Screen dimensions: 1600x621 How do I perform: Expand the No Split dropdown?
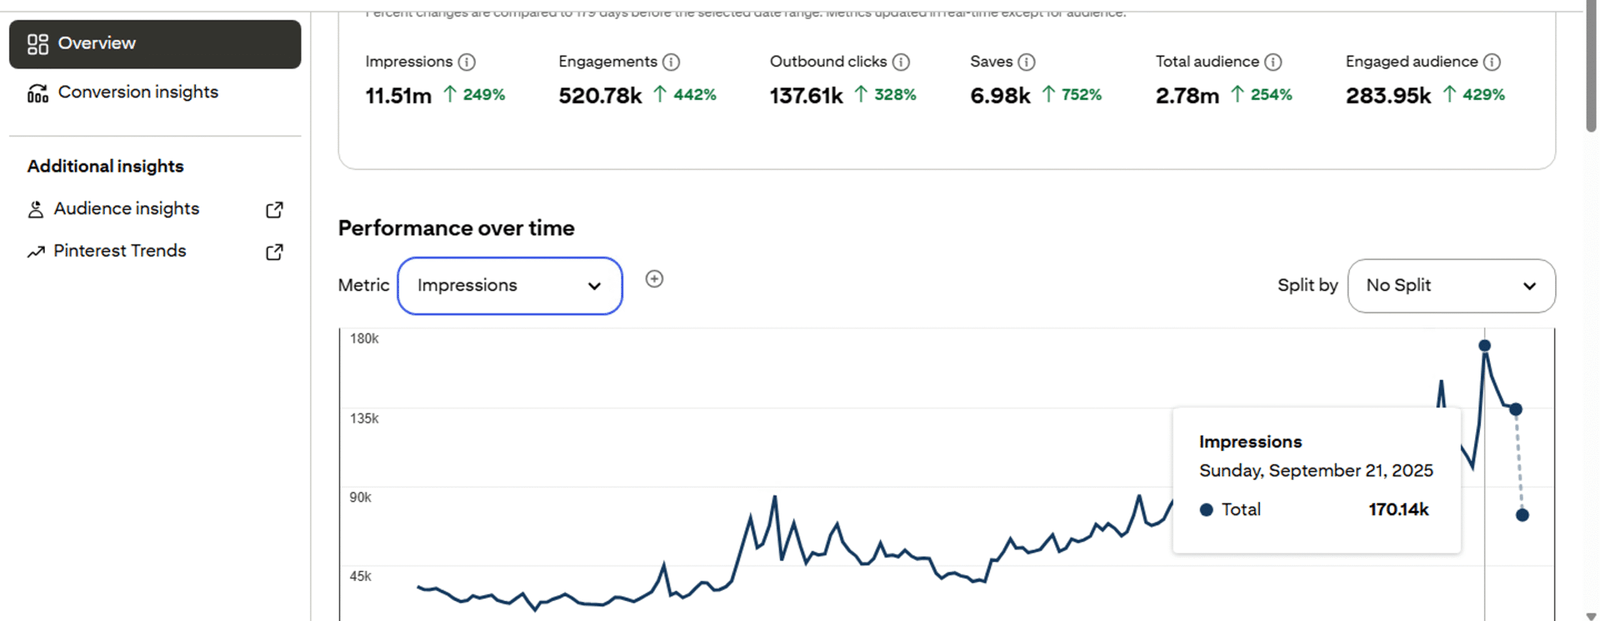pos(1450,286)
